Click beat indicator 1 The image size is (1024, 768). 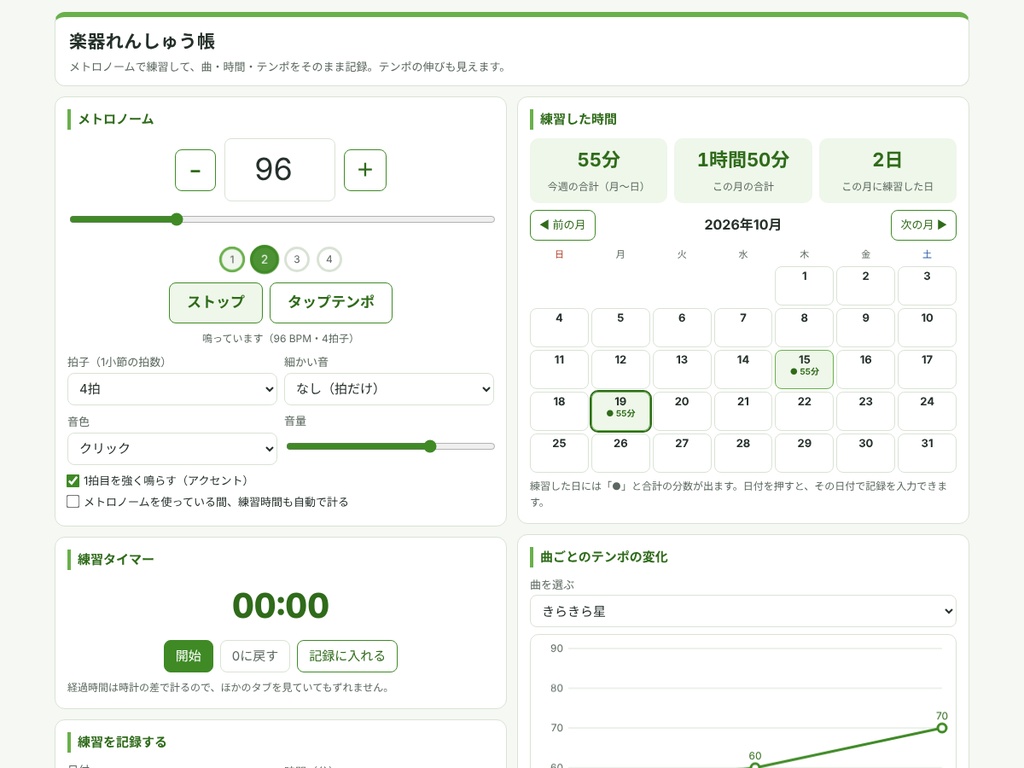pyautogui.click(x=232, y=259)
